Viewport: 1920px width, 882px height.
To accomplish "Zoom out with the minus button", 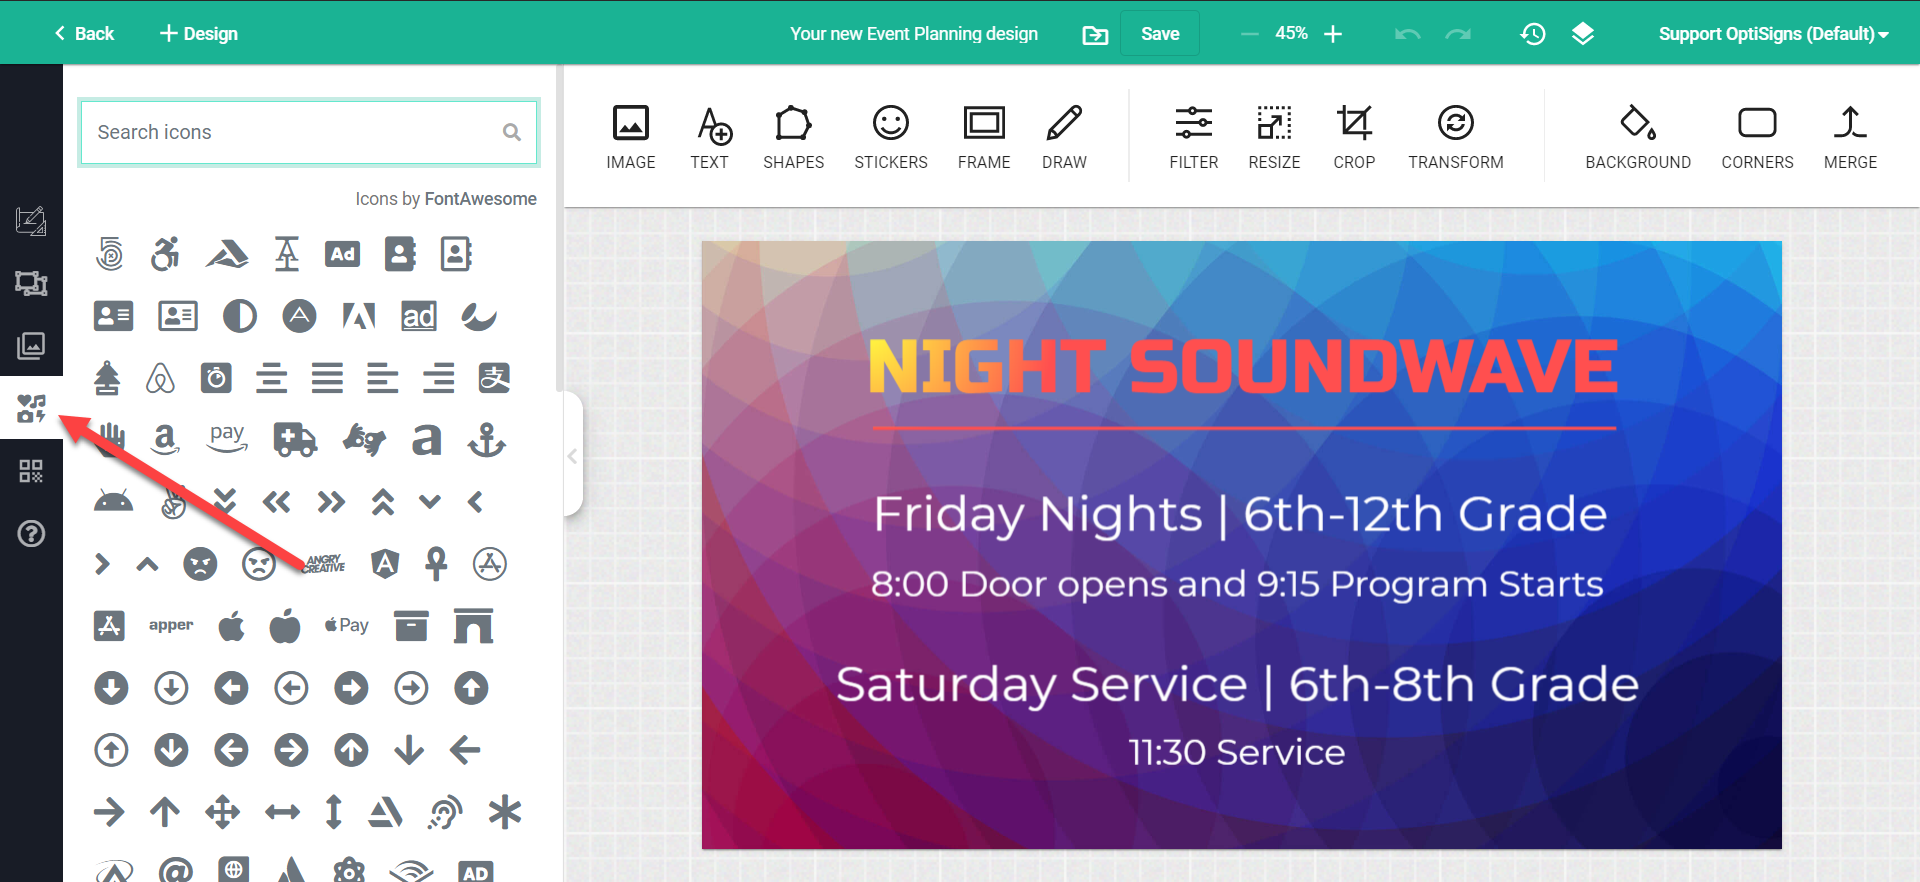I will pos(1249,34).
